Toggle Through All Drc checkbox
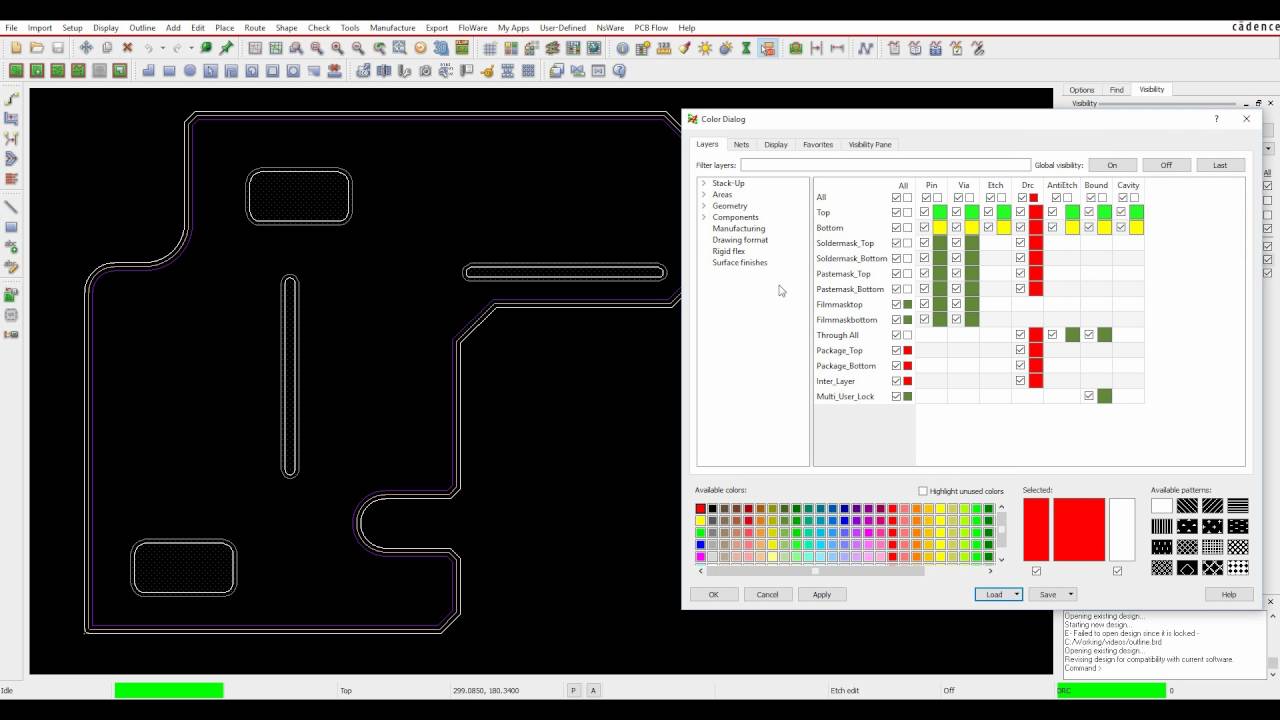 (1021, 335)
